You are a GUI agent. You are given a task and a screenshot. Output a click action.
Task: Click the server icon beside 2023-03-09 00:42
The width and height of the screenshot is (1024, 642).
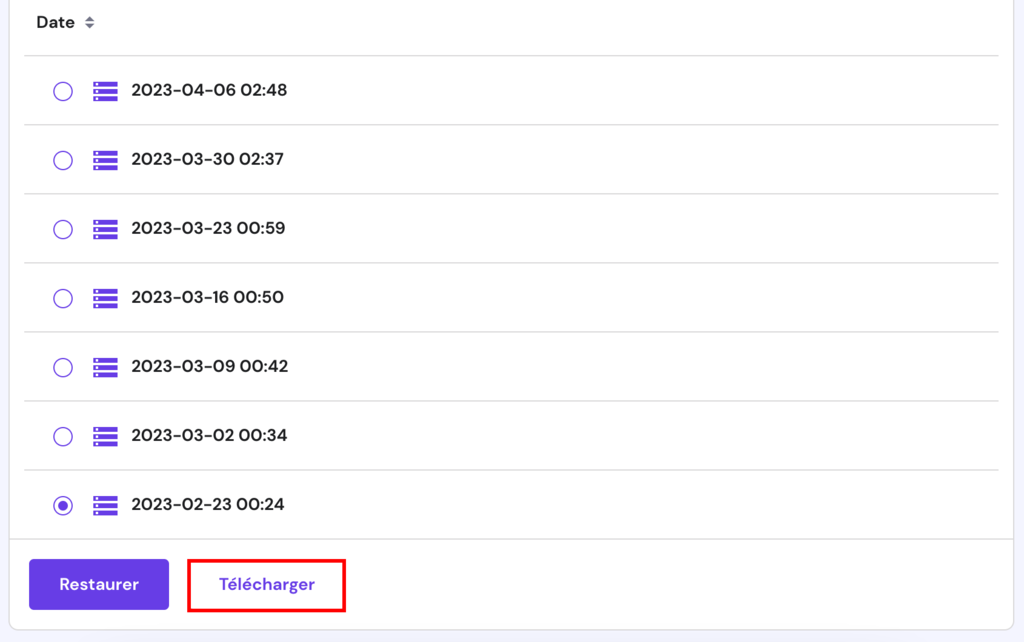click(x=105, y=367)
